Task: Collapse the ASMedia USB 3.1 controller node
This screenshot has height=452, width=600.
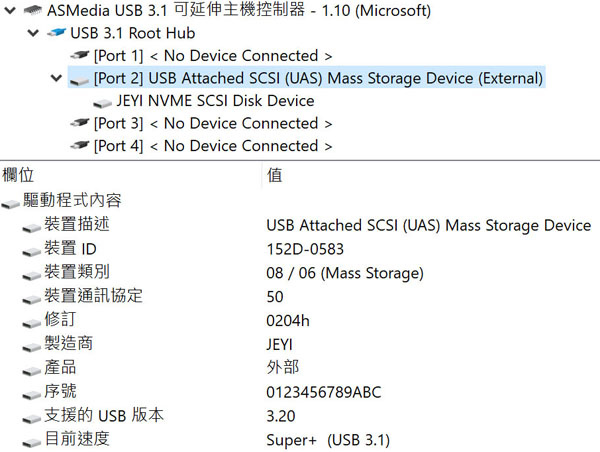Action: pos(10,10)
